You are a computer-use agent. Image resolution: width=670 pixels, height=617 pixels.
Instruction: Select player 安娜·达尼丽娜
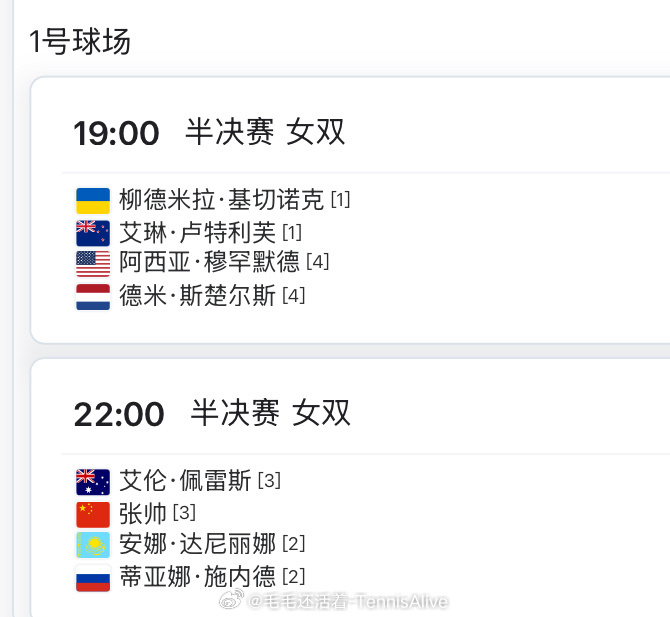[197, 544]
